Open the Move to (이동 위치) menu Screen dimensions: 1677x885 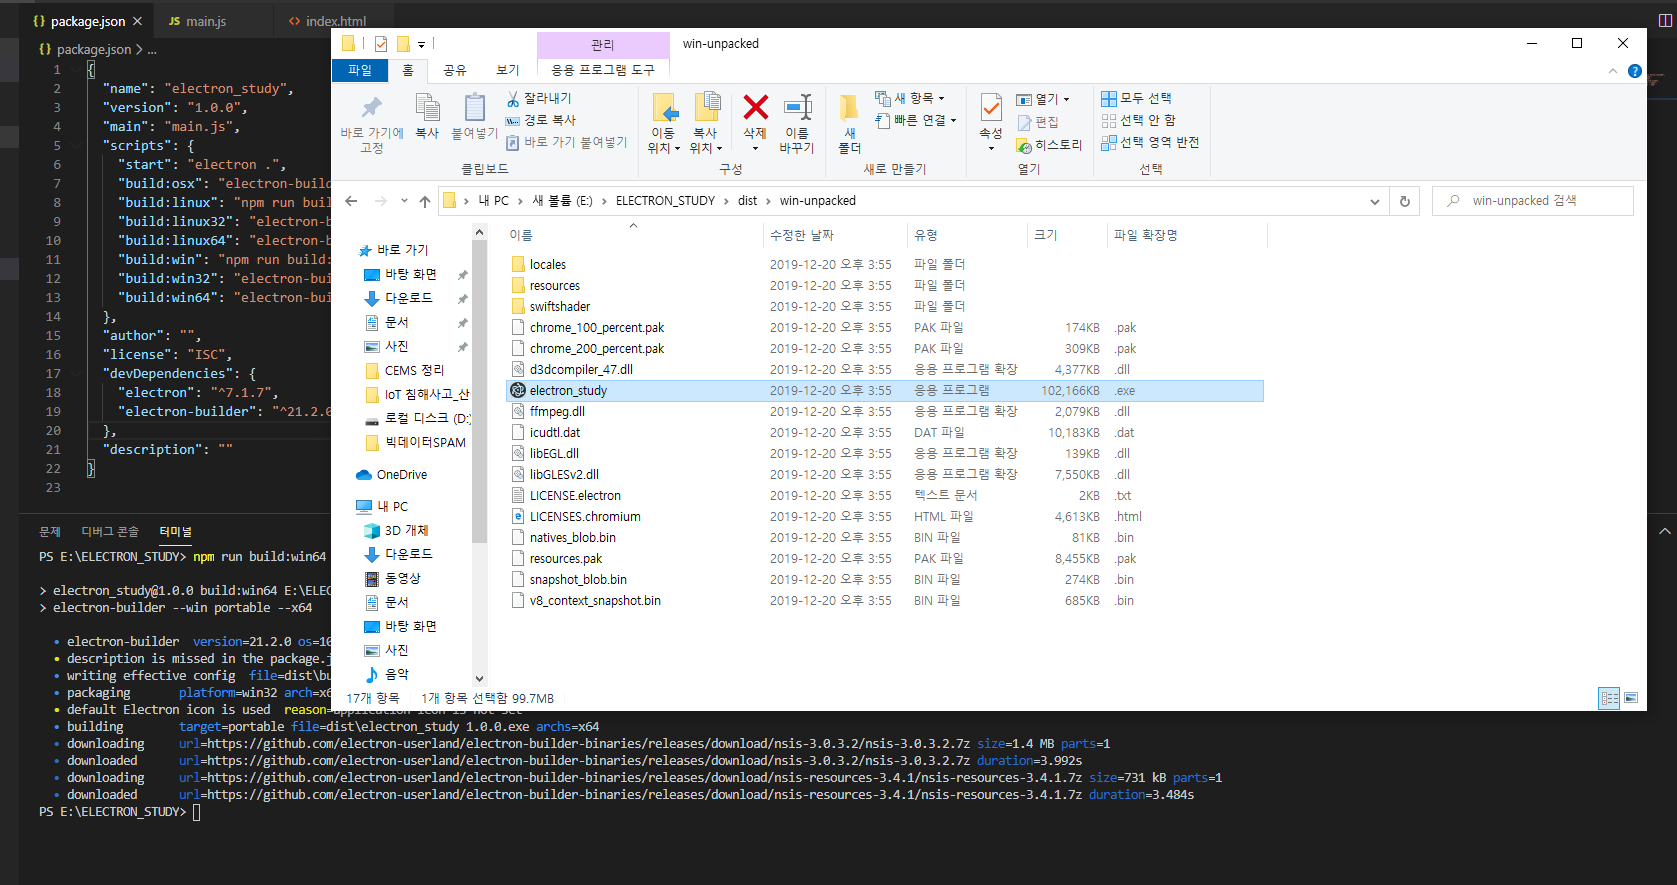(664, 124)
